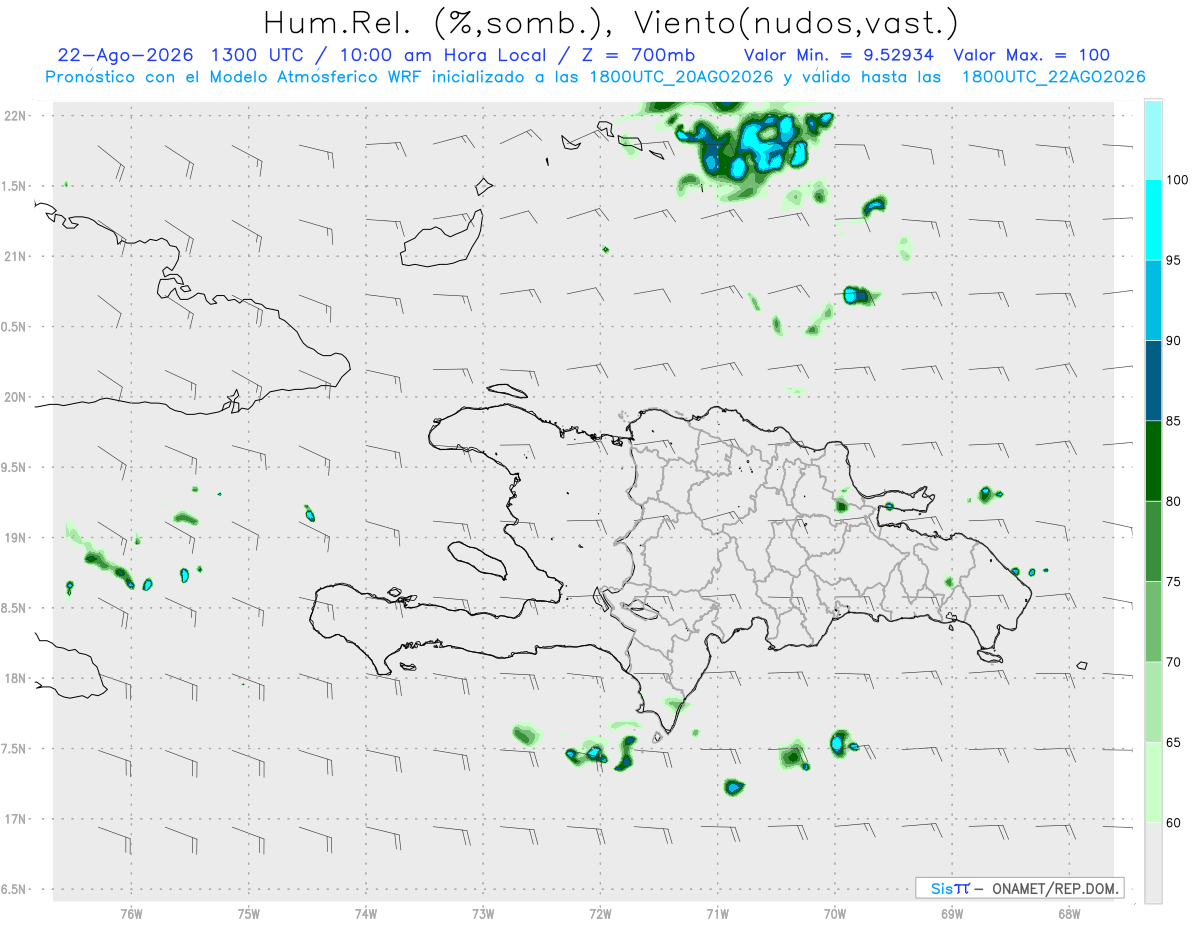
Task: Click the '6.5N' latitude label
Action: tap(15, 889)
